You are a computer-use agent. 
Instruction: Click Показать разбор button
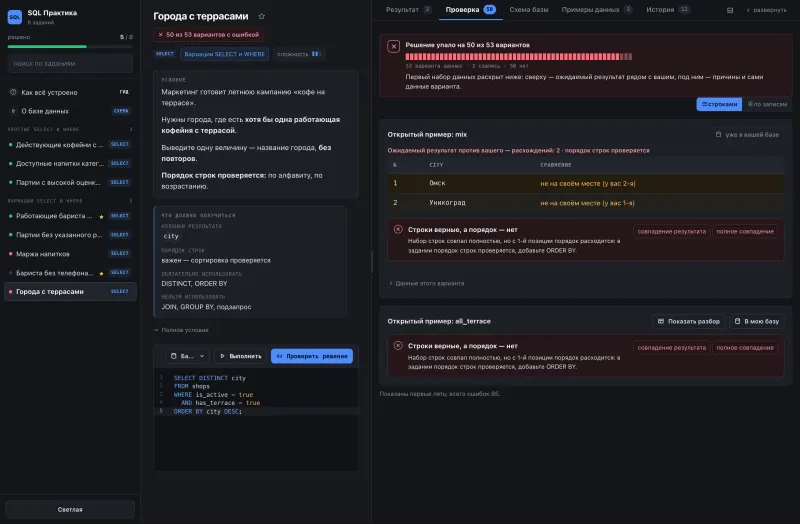point(688,321)
